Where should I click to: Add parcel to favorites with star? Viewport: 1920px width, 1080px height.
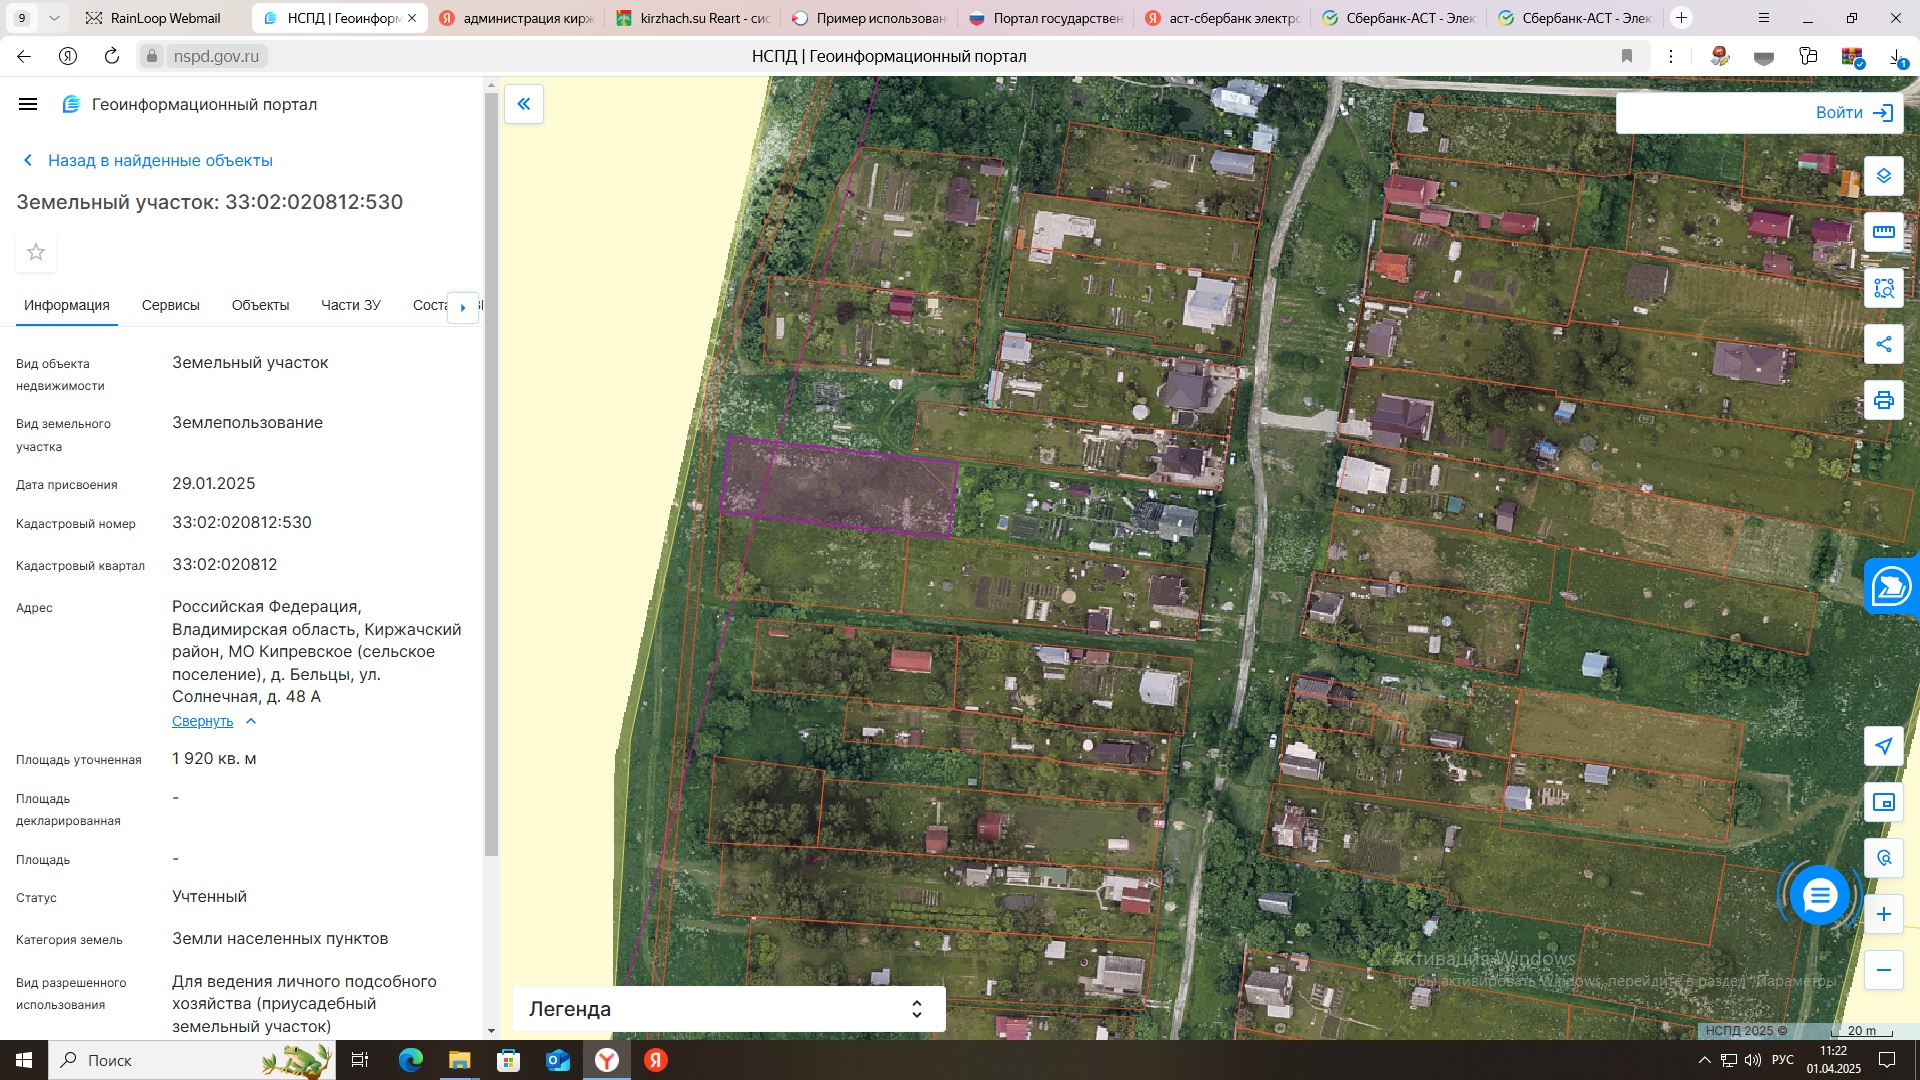(36, 252)
